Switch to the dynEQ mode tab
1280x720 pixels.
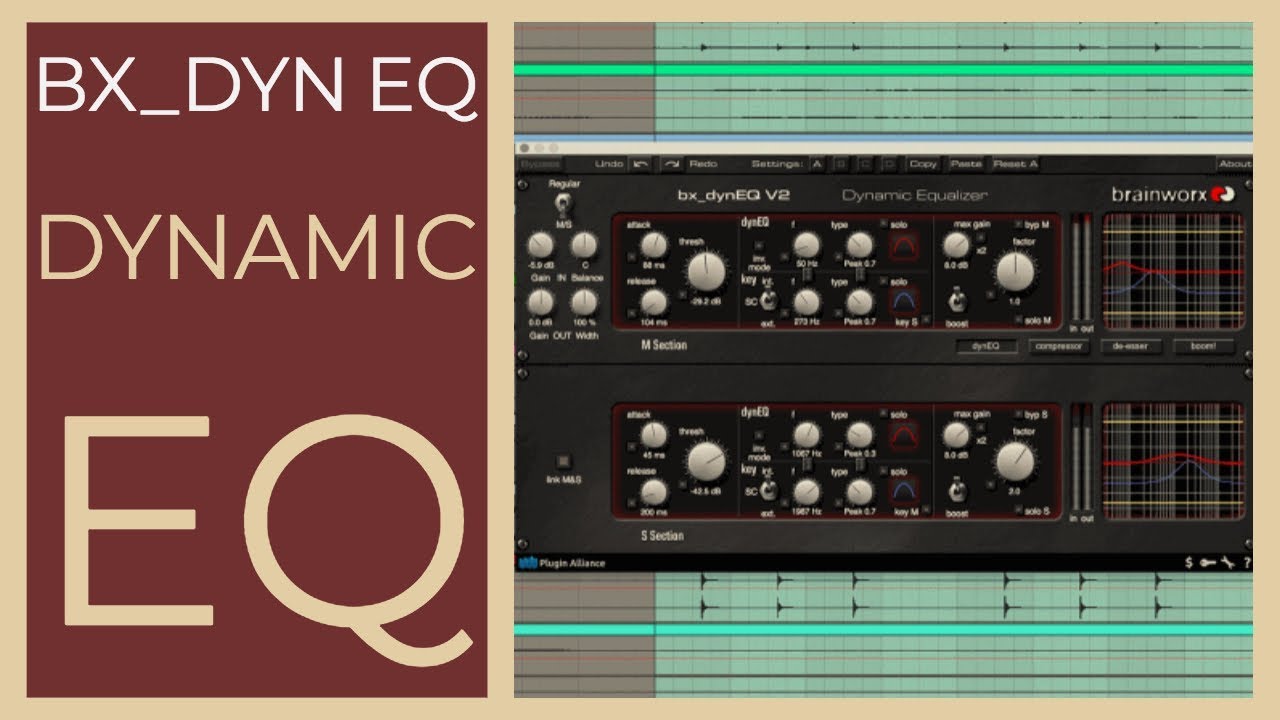click(x=986, y=347)
